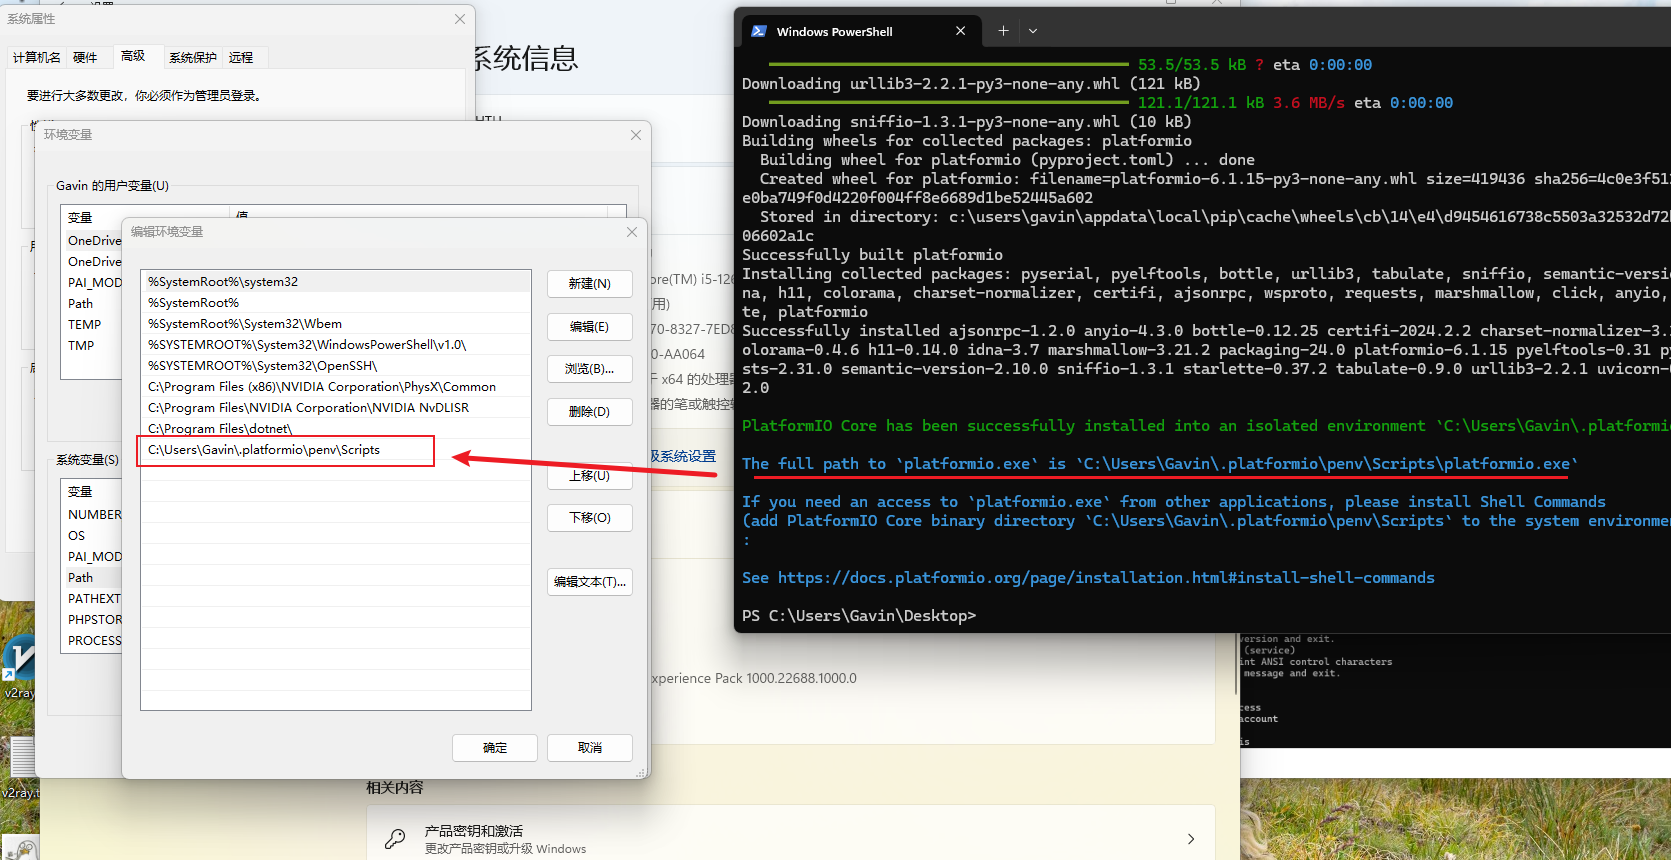Select the NVIDIA PhysX\Common path entry
The image size is (1671, 860).
pyautogui.click(x=335, y=387)
